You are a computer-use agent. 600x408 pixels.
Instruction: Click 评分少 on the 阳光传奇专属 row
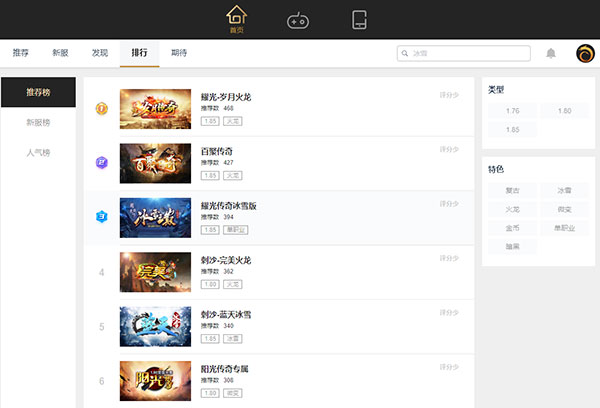coord(449,367)
